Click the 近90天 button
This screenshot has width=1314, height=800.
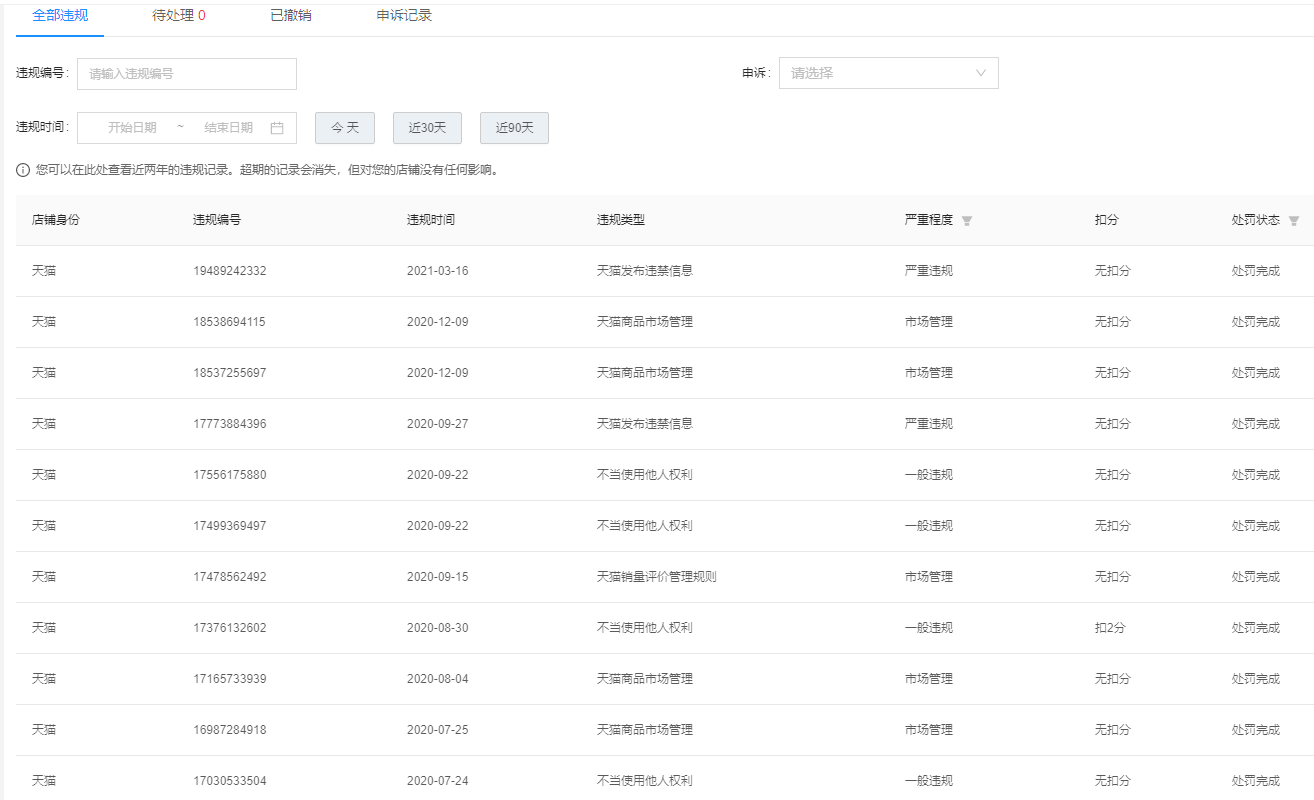click(x=514, y=128)
